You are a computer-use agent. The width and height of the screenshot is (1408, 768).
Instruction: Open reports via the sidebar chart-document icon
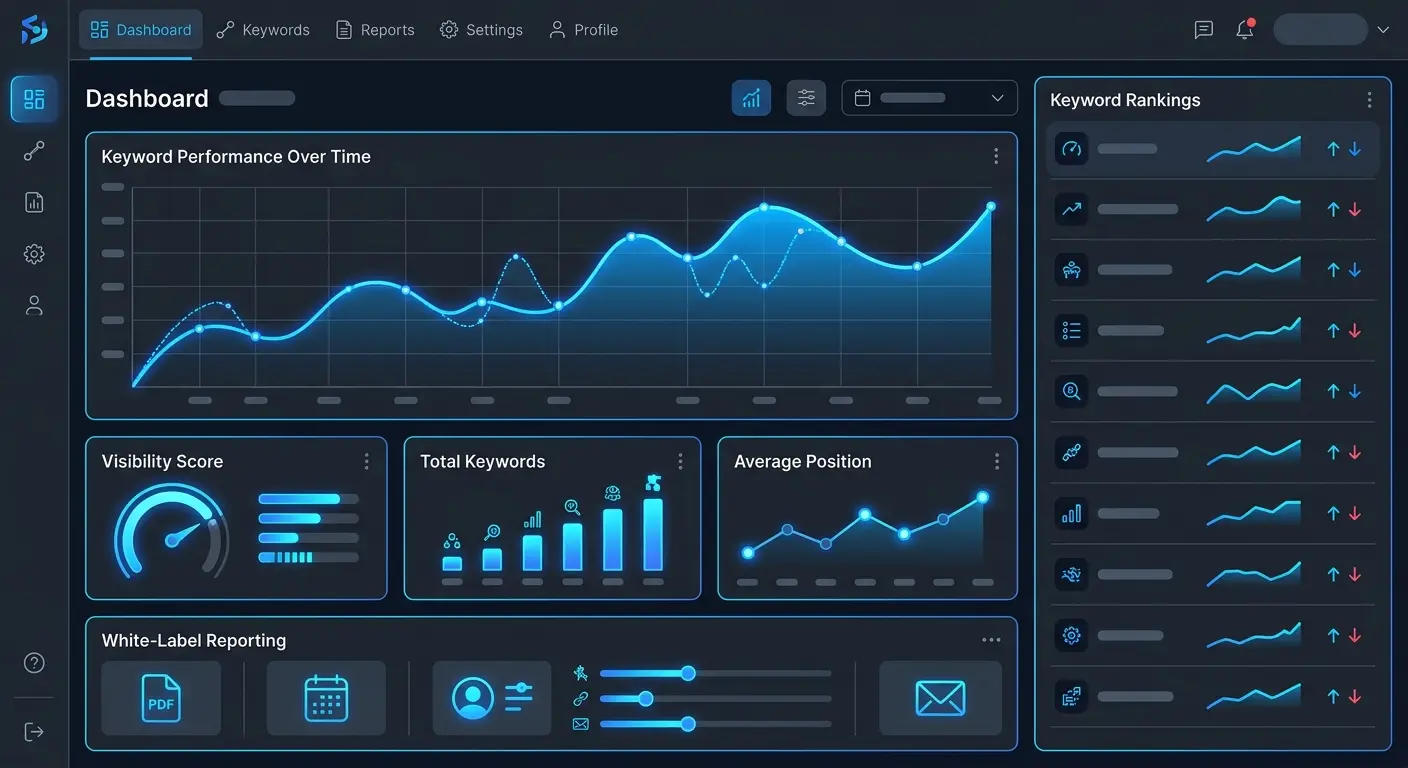coord(34,202)
